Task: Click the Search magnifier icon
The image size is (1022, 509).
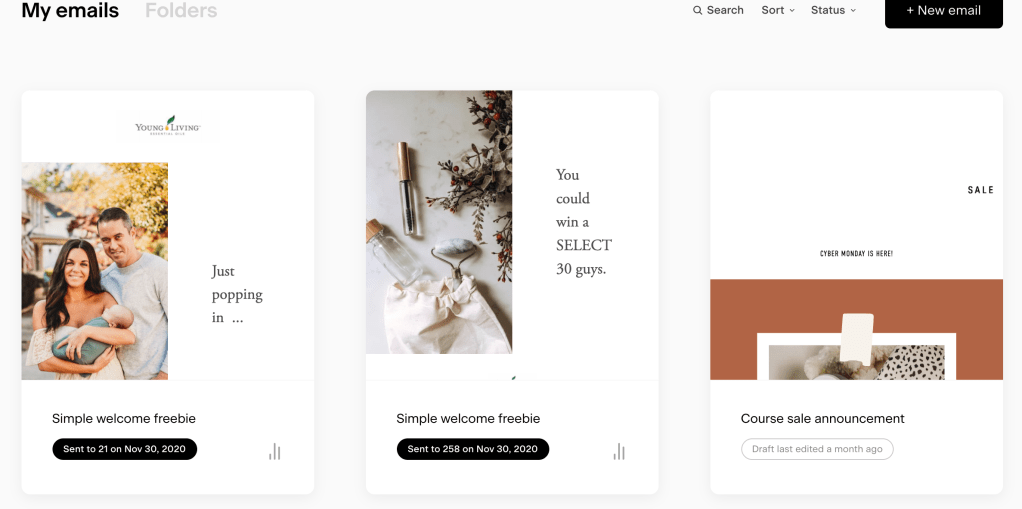Action: pos(698,10)
